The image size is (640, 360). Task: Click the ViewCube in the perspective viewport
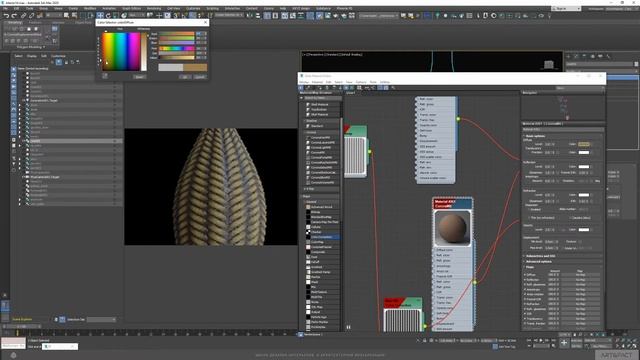[x=549, y=64]
